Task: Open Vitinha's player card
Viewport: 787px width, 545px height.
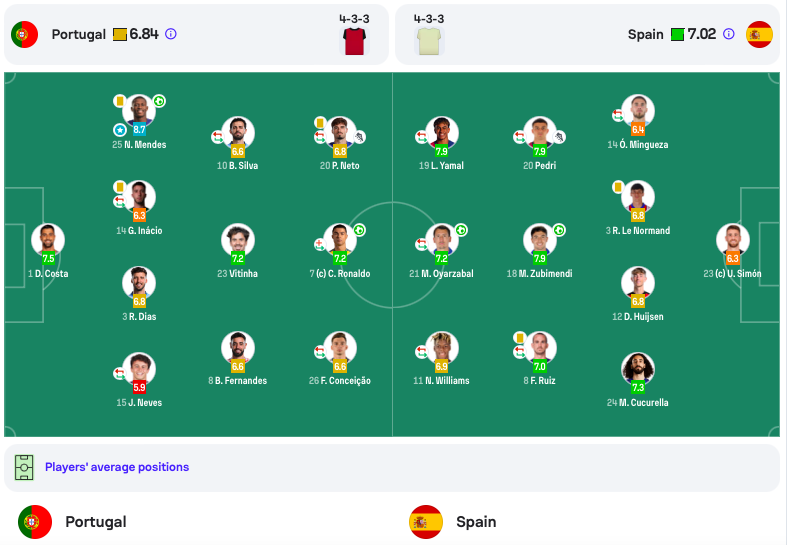Action: (x=238, y=239)
